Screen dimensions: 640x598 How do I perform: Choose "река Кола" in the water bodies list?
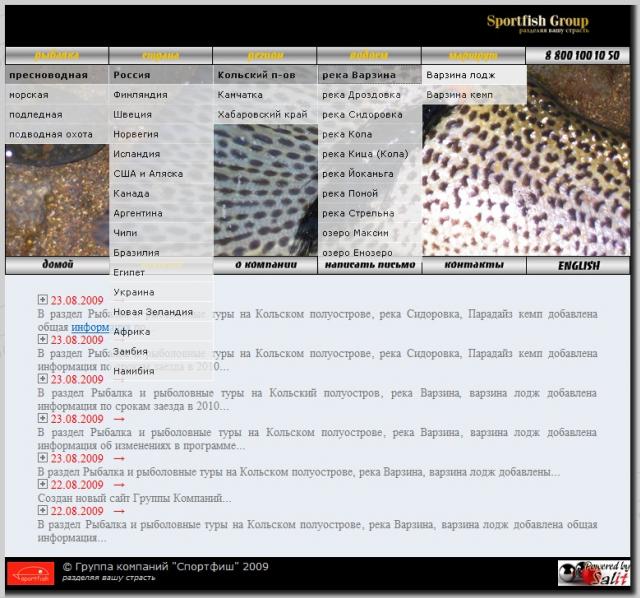347,134
